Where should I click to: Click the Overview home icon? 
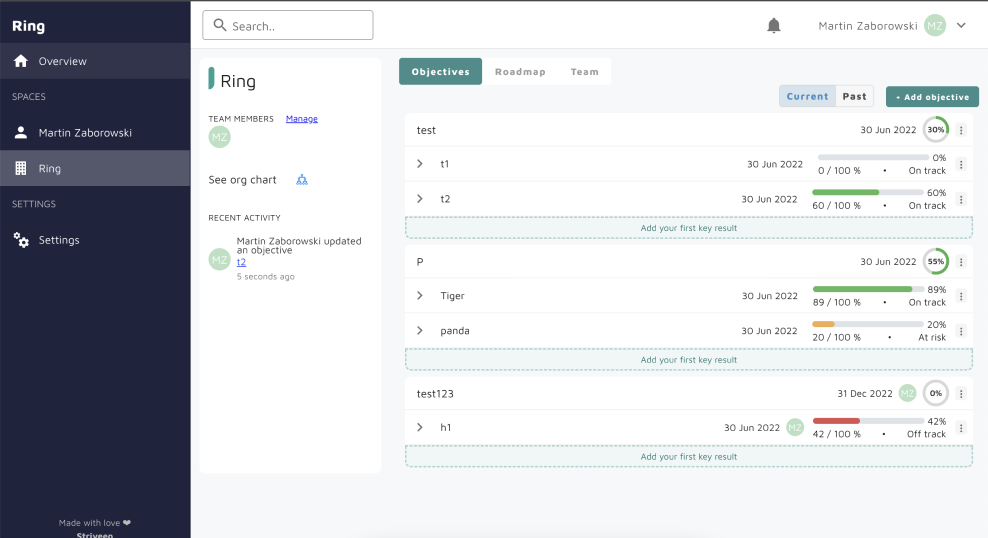(21, 61)
